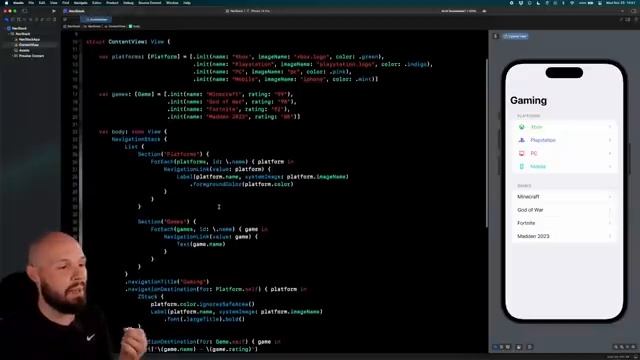
Task: Tap God of War in preview
Action: pyautogui.click(x=564, y=210)
